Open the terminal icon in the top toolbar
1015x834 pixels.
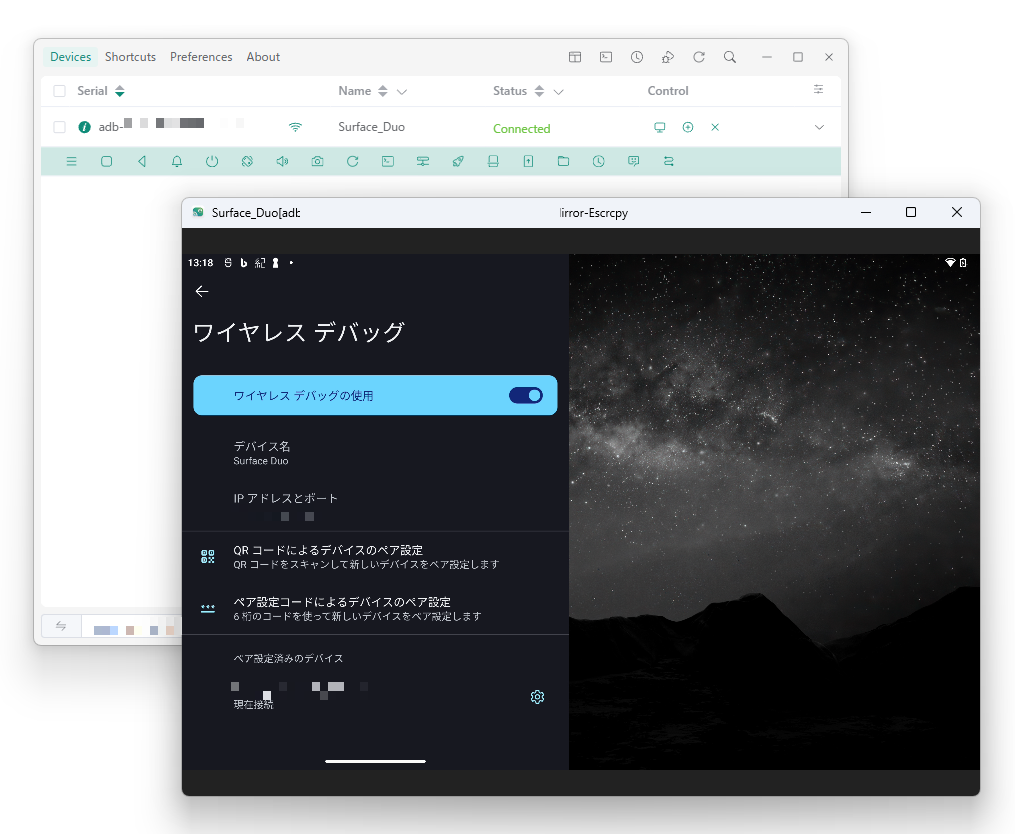coord(606,57)
